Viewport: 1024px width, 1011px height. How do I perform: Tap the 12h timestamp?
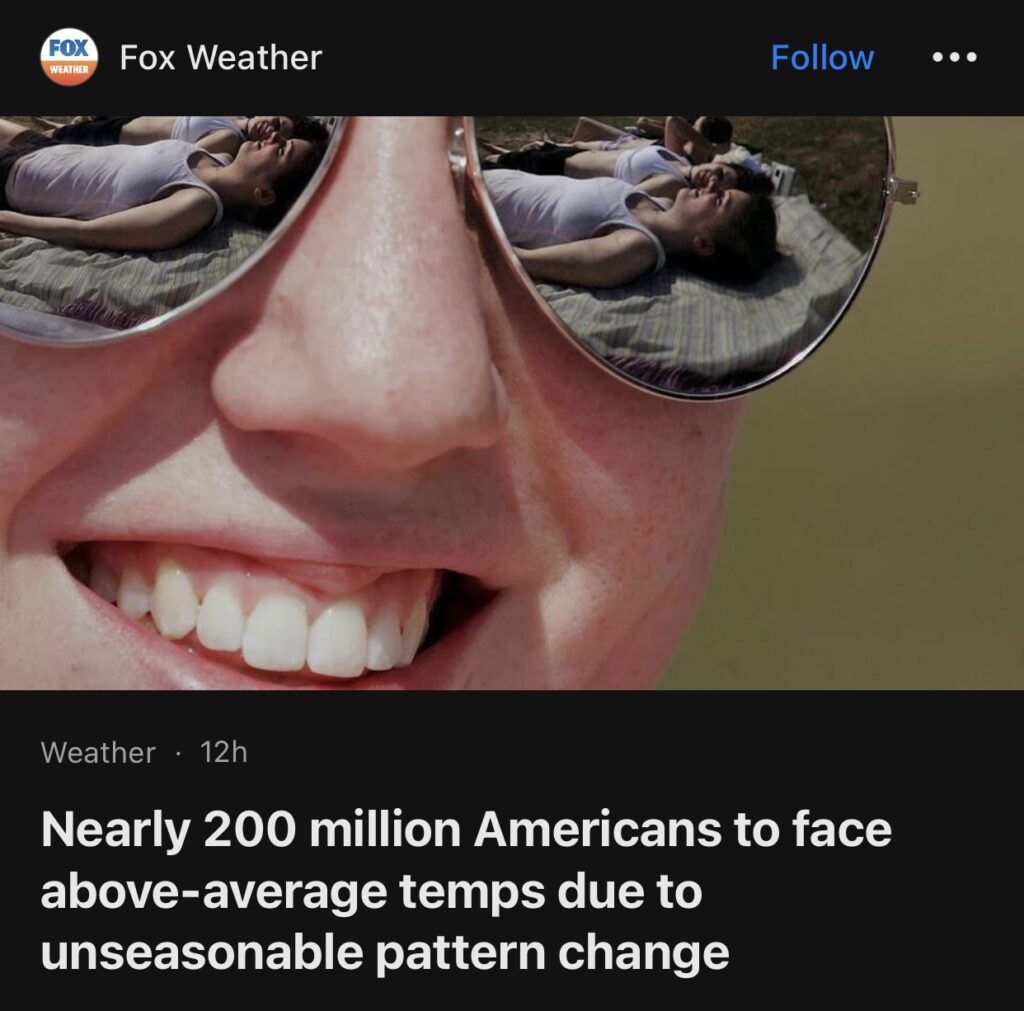pyautogui.click(x=223, y=752)
